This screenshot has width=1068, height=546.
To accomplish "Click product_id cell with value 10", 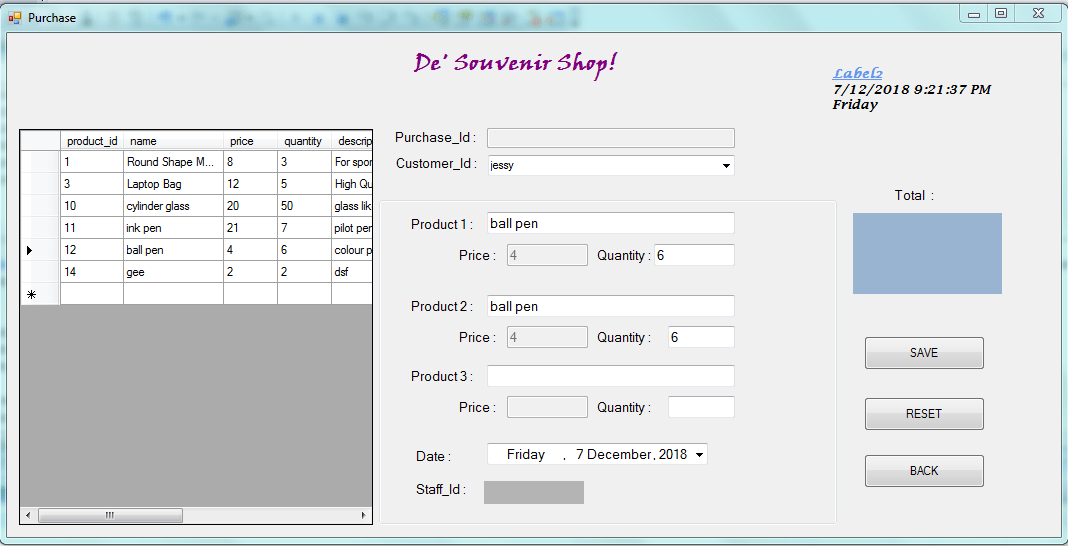I will pyautogui.click(x=92, y=206).
